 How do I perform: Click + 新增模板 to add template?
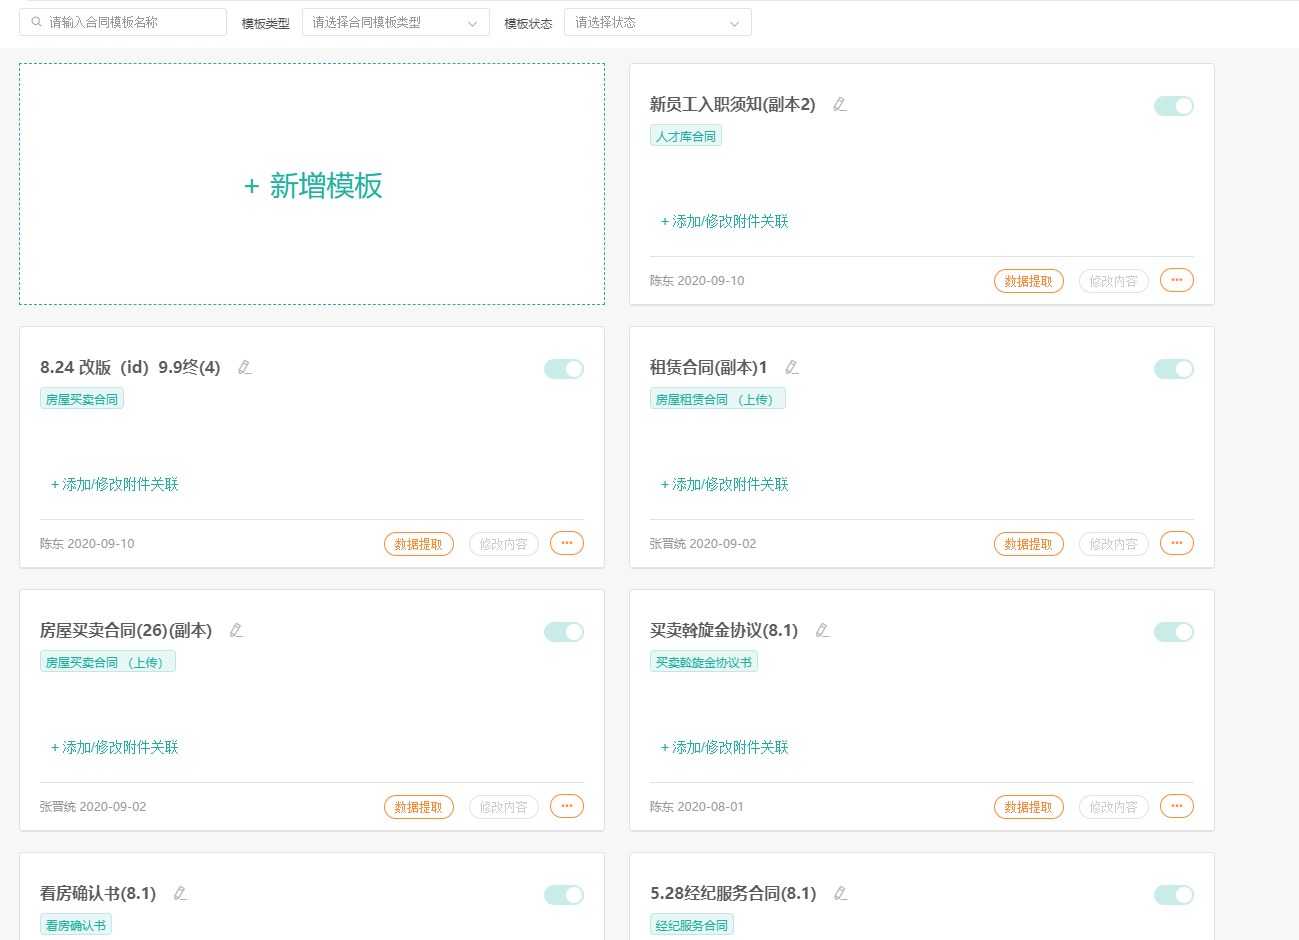(x=312, y=185)
